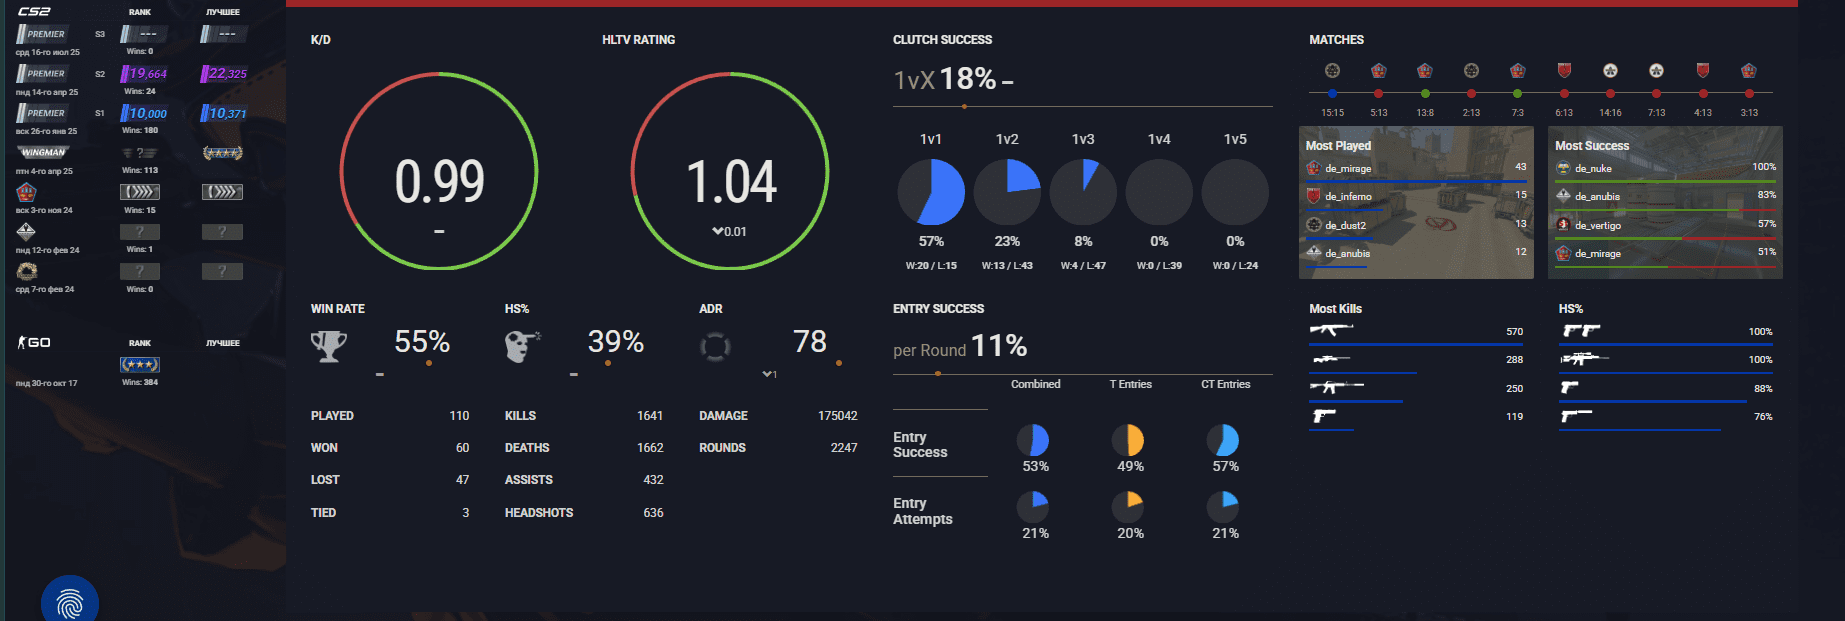Click the blue fingerprint icon
The height and width of the screenshot is (621, 1845).
pos(70,603)
